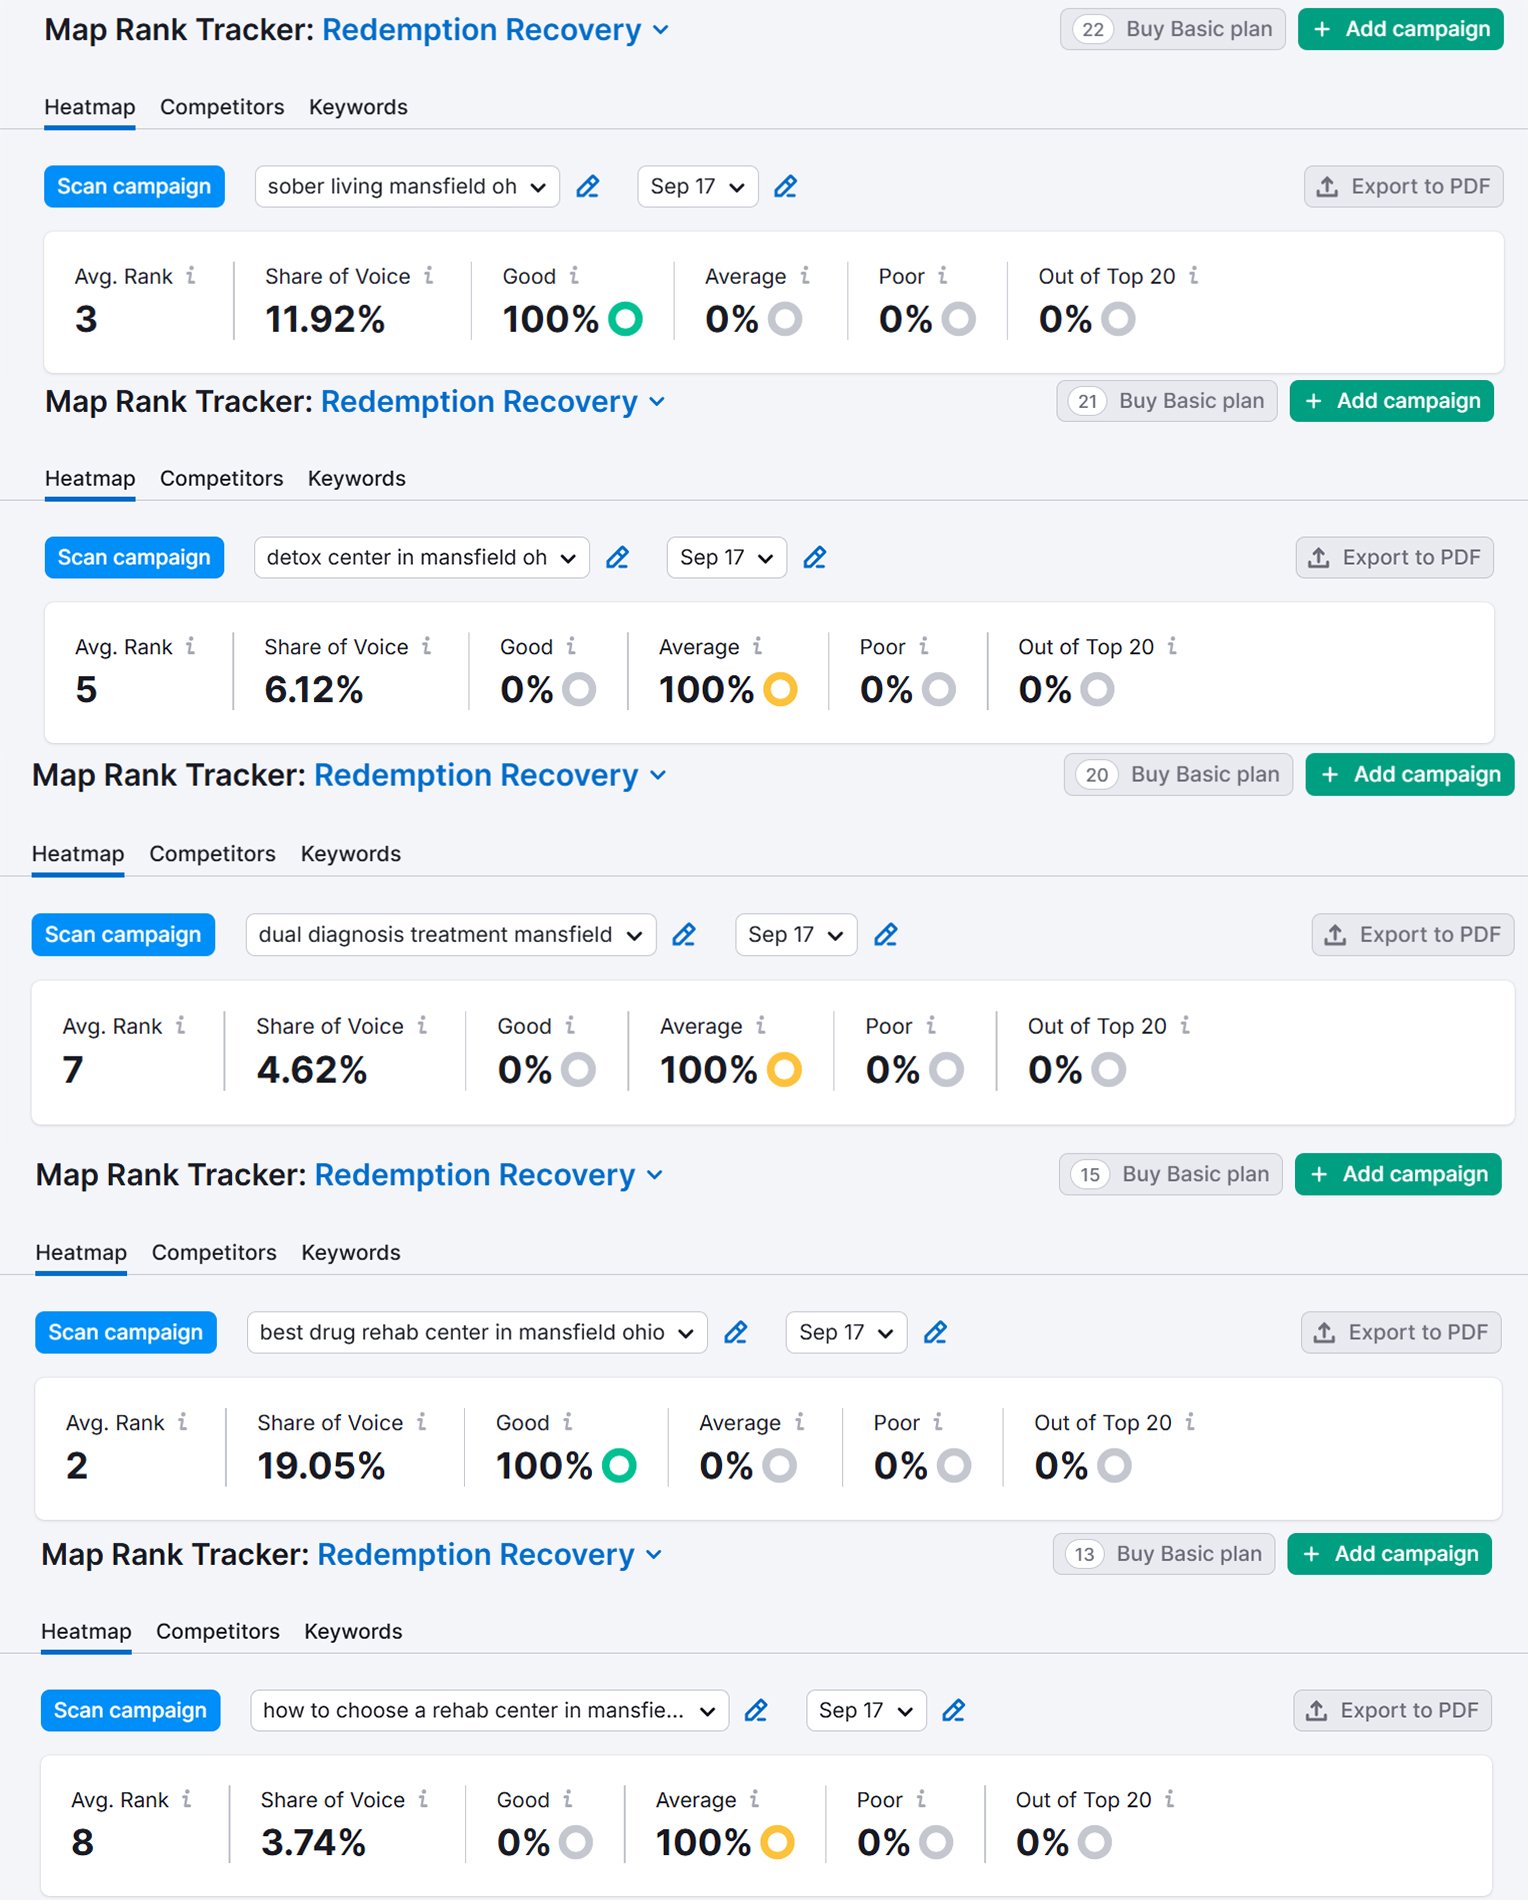Click the plus icon on the topmost Add campaign
The width and height of the screenshot is (1528, 1900).
coord(1322,29)
